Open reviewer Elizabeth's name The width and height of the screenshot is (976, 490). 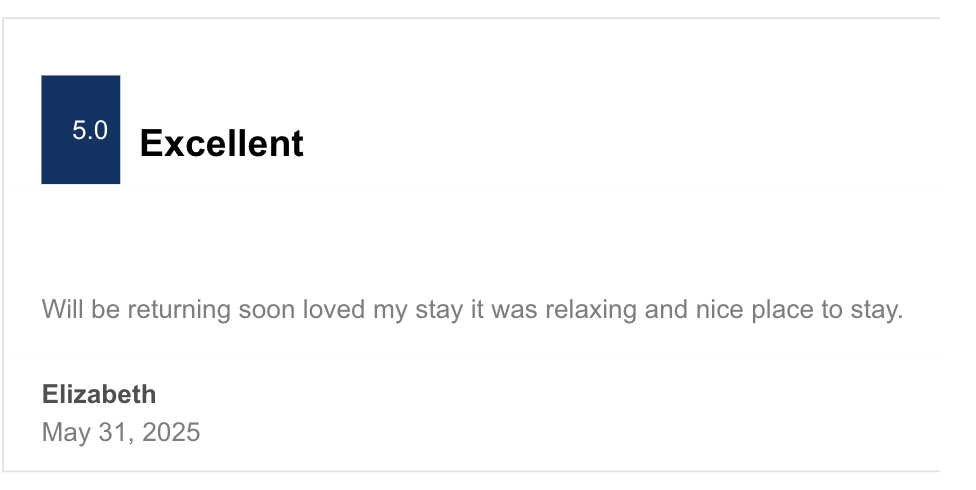[x=99, y=394]
